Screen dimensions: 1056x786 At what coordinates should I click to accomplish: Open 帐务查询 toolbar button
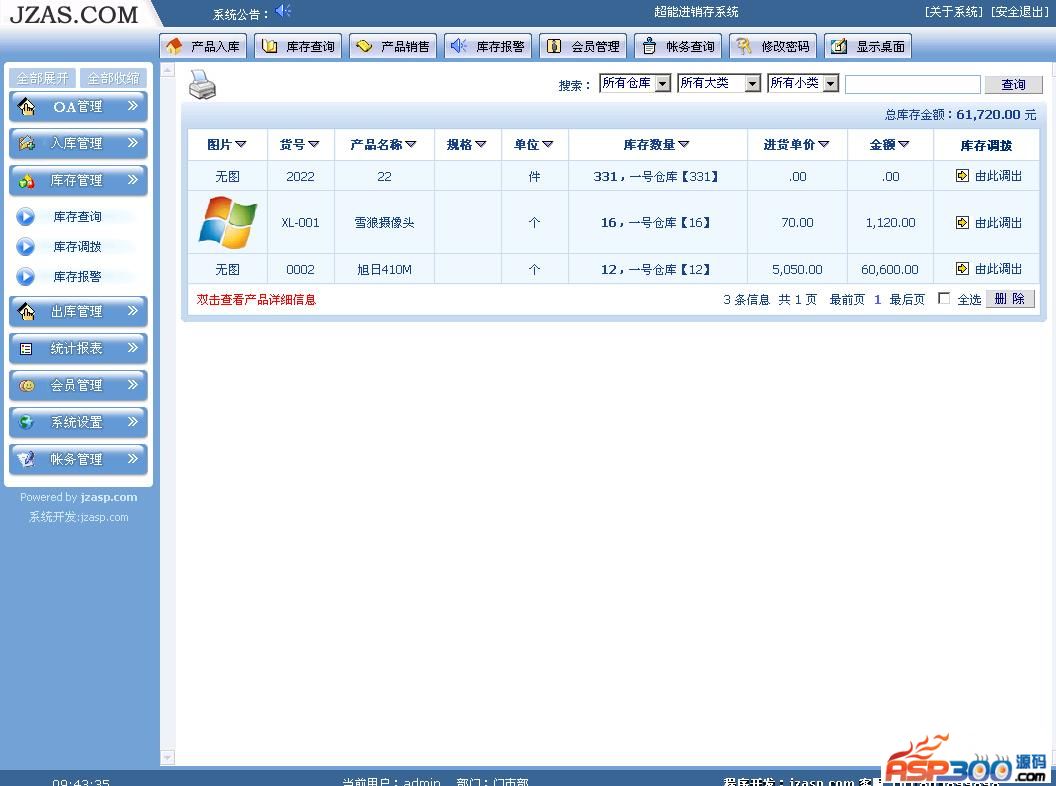point(678,46)
